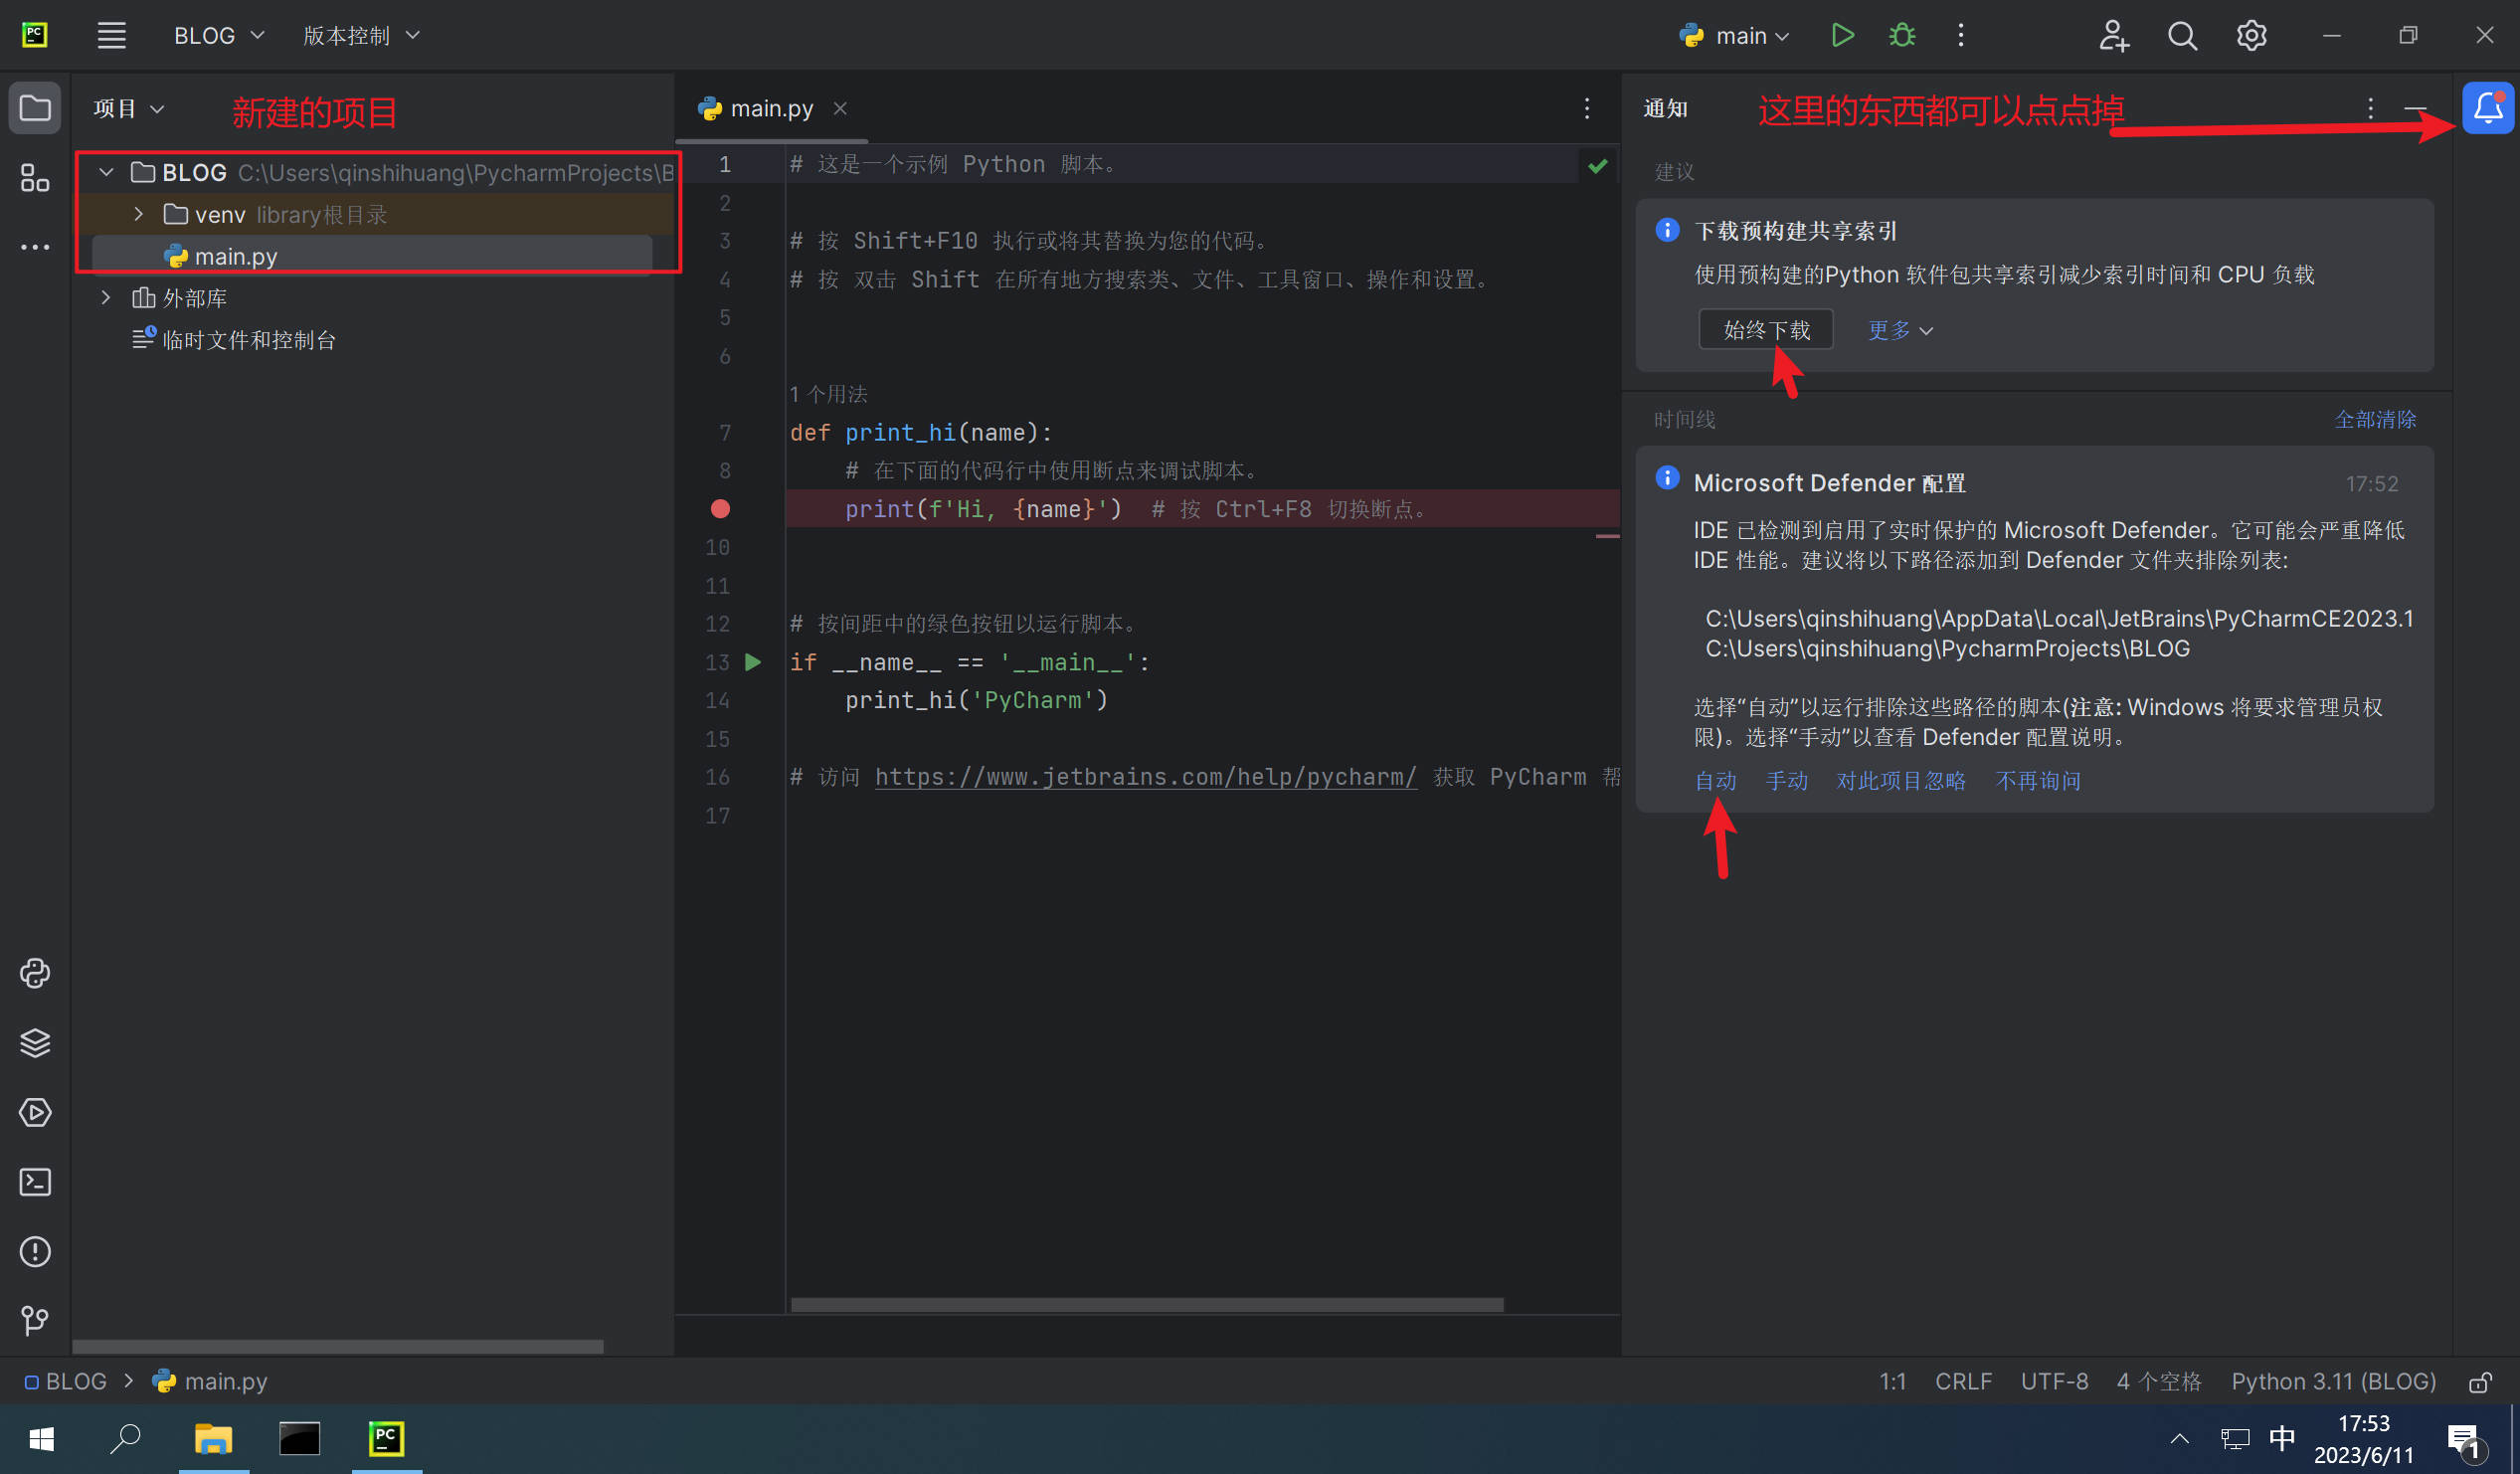Image resolution: width=2520 pixels, height=1474 pixels.
Task: Open the 更多 dropdown in suggestion
Action: coord(1900,330)
